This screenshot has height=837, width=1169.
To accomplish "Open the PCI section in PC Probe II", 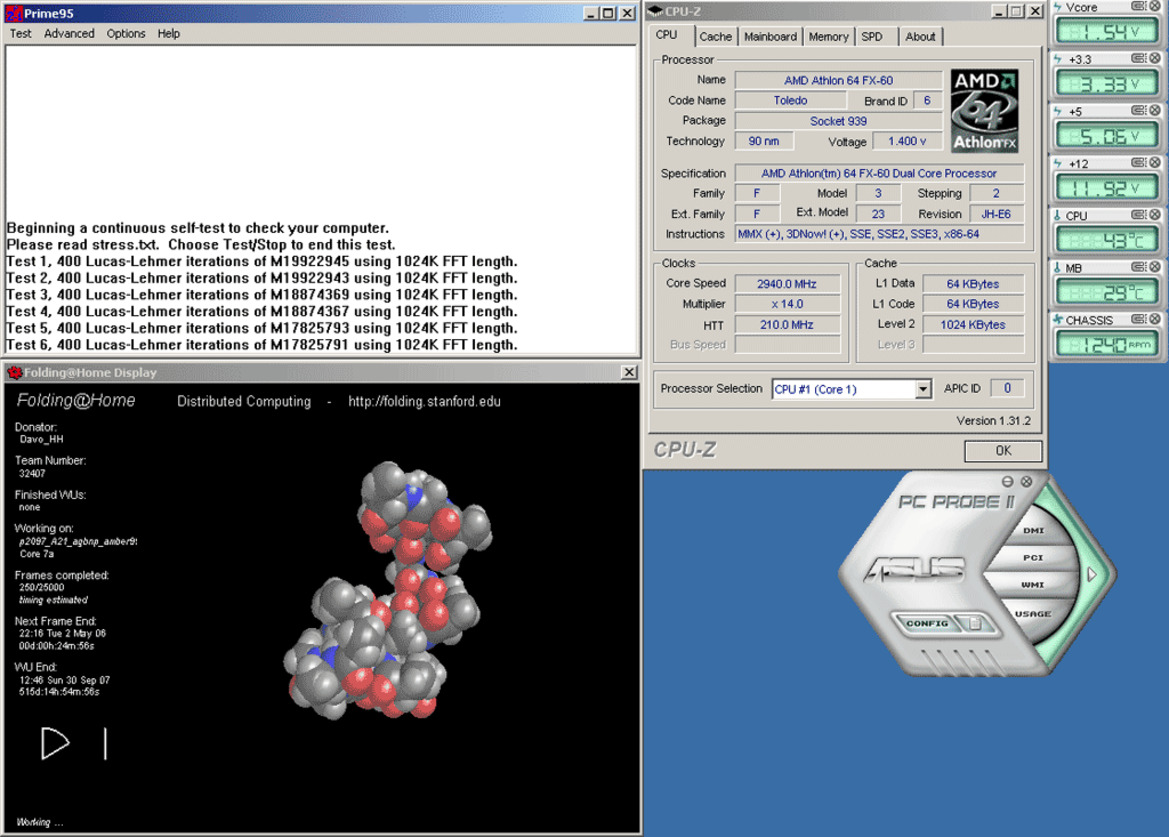I will coord(1033,558).
